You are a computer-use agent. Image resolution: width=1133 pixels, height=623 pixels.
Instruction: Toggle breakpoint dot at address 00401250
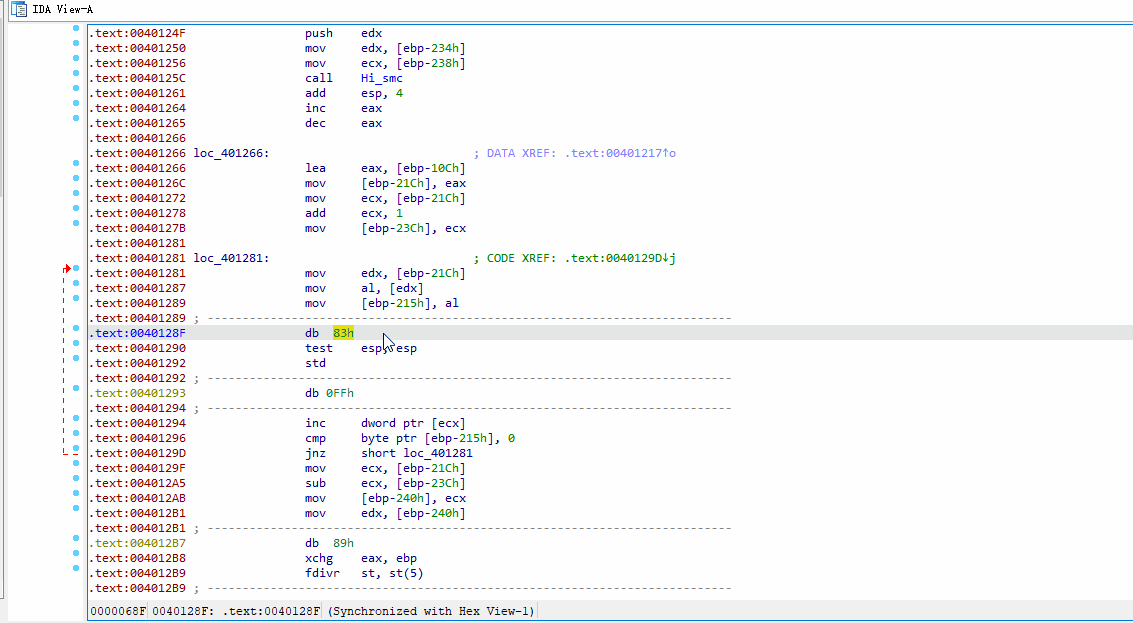tap(76, 43)
